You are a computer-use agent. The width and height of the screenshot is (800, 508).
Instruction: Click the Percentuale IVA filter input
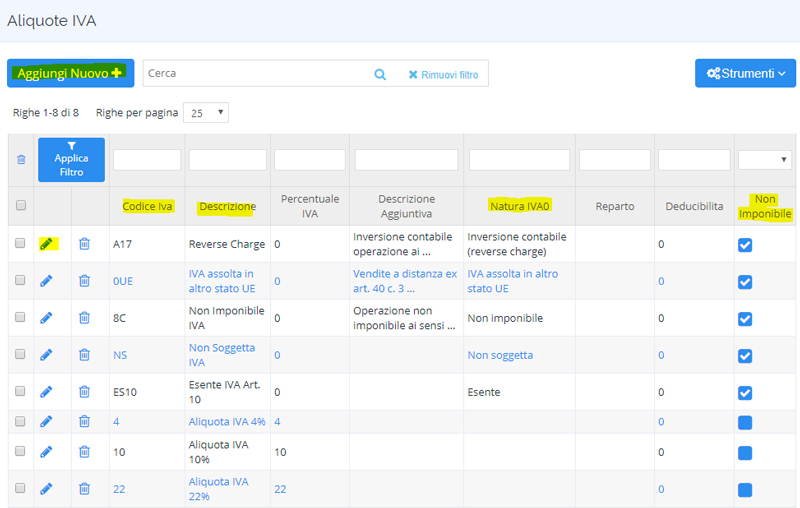click(310, 160)
